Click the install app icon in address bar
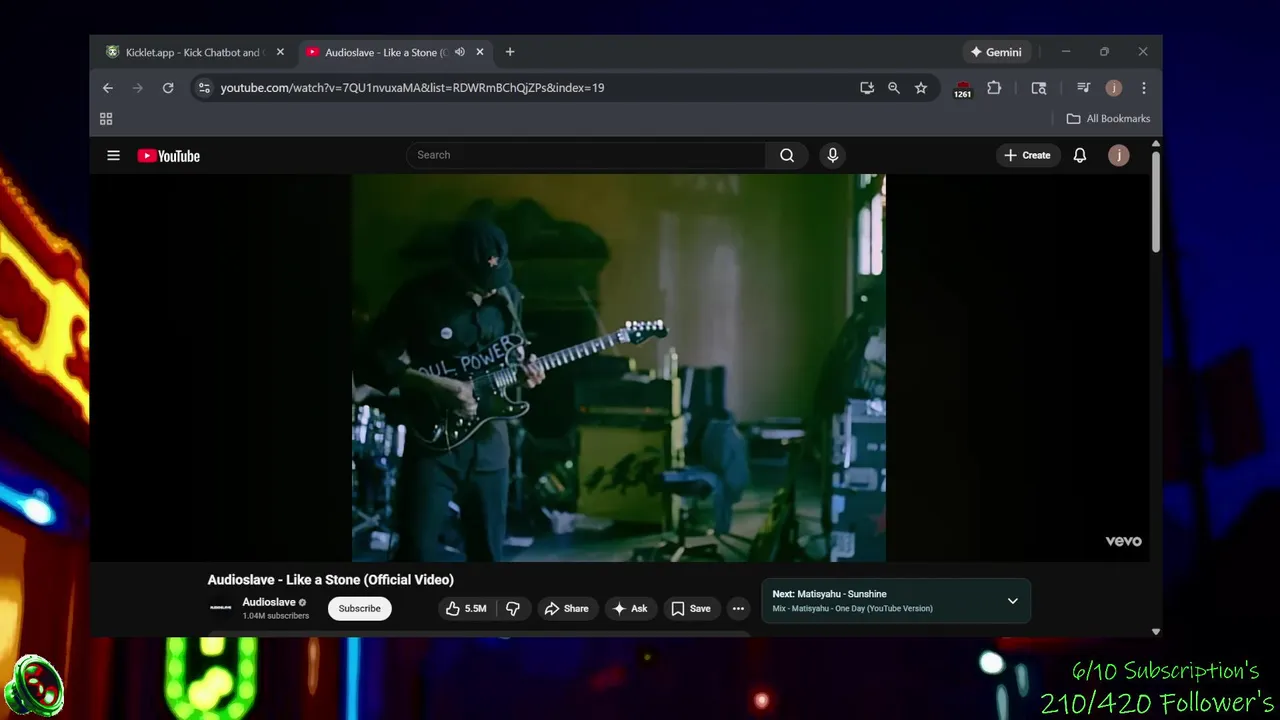 [867, 88]
